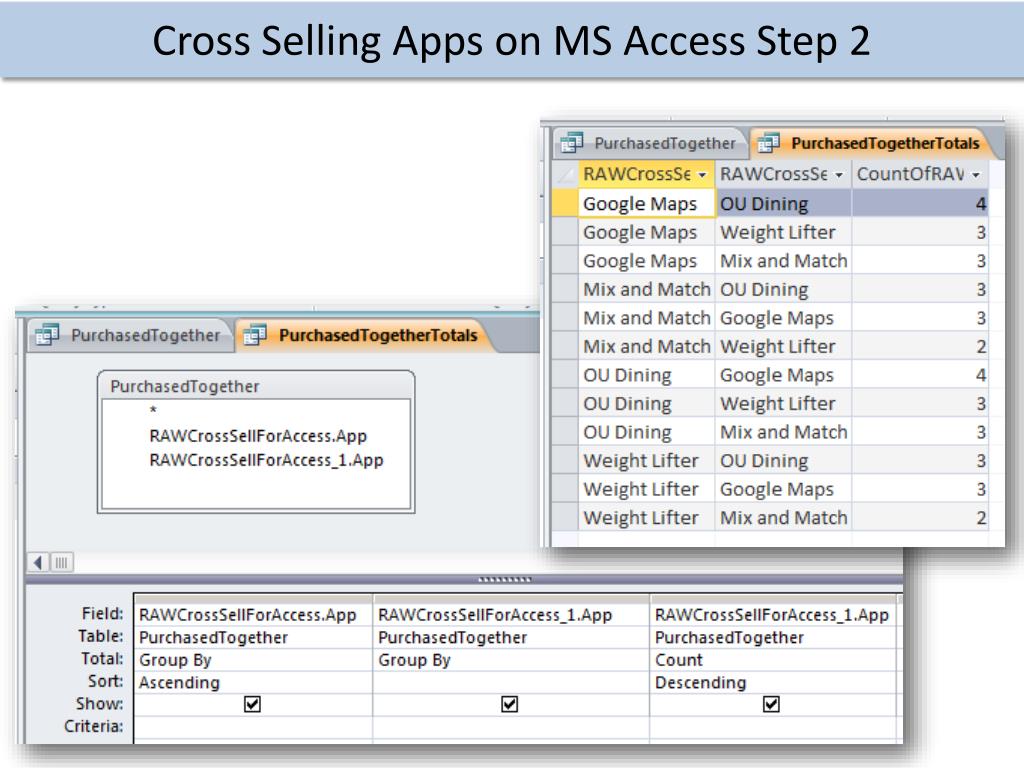This screenshot has width=1024, height=768.
Task: Open Sort cell showing Descending
Action: pos(775,682)
